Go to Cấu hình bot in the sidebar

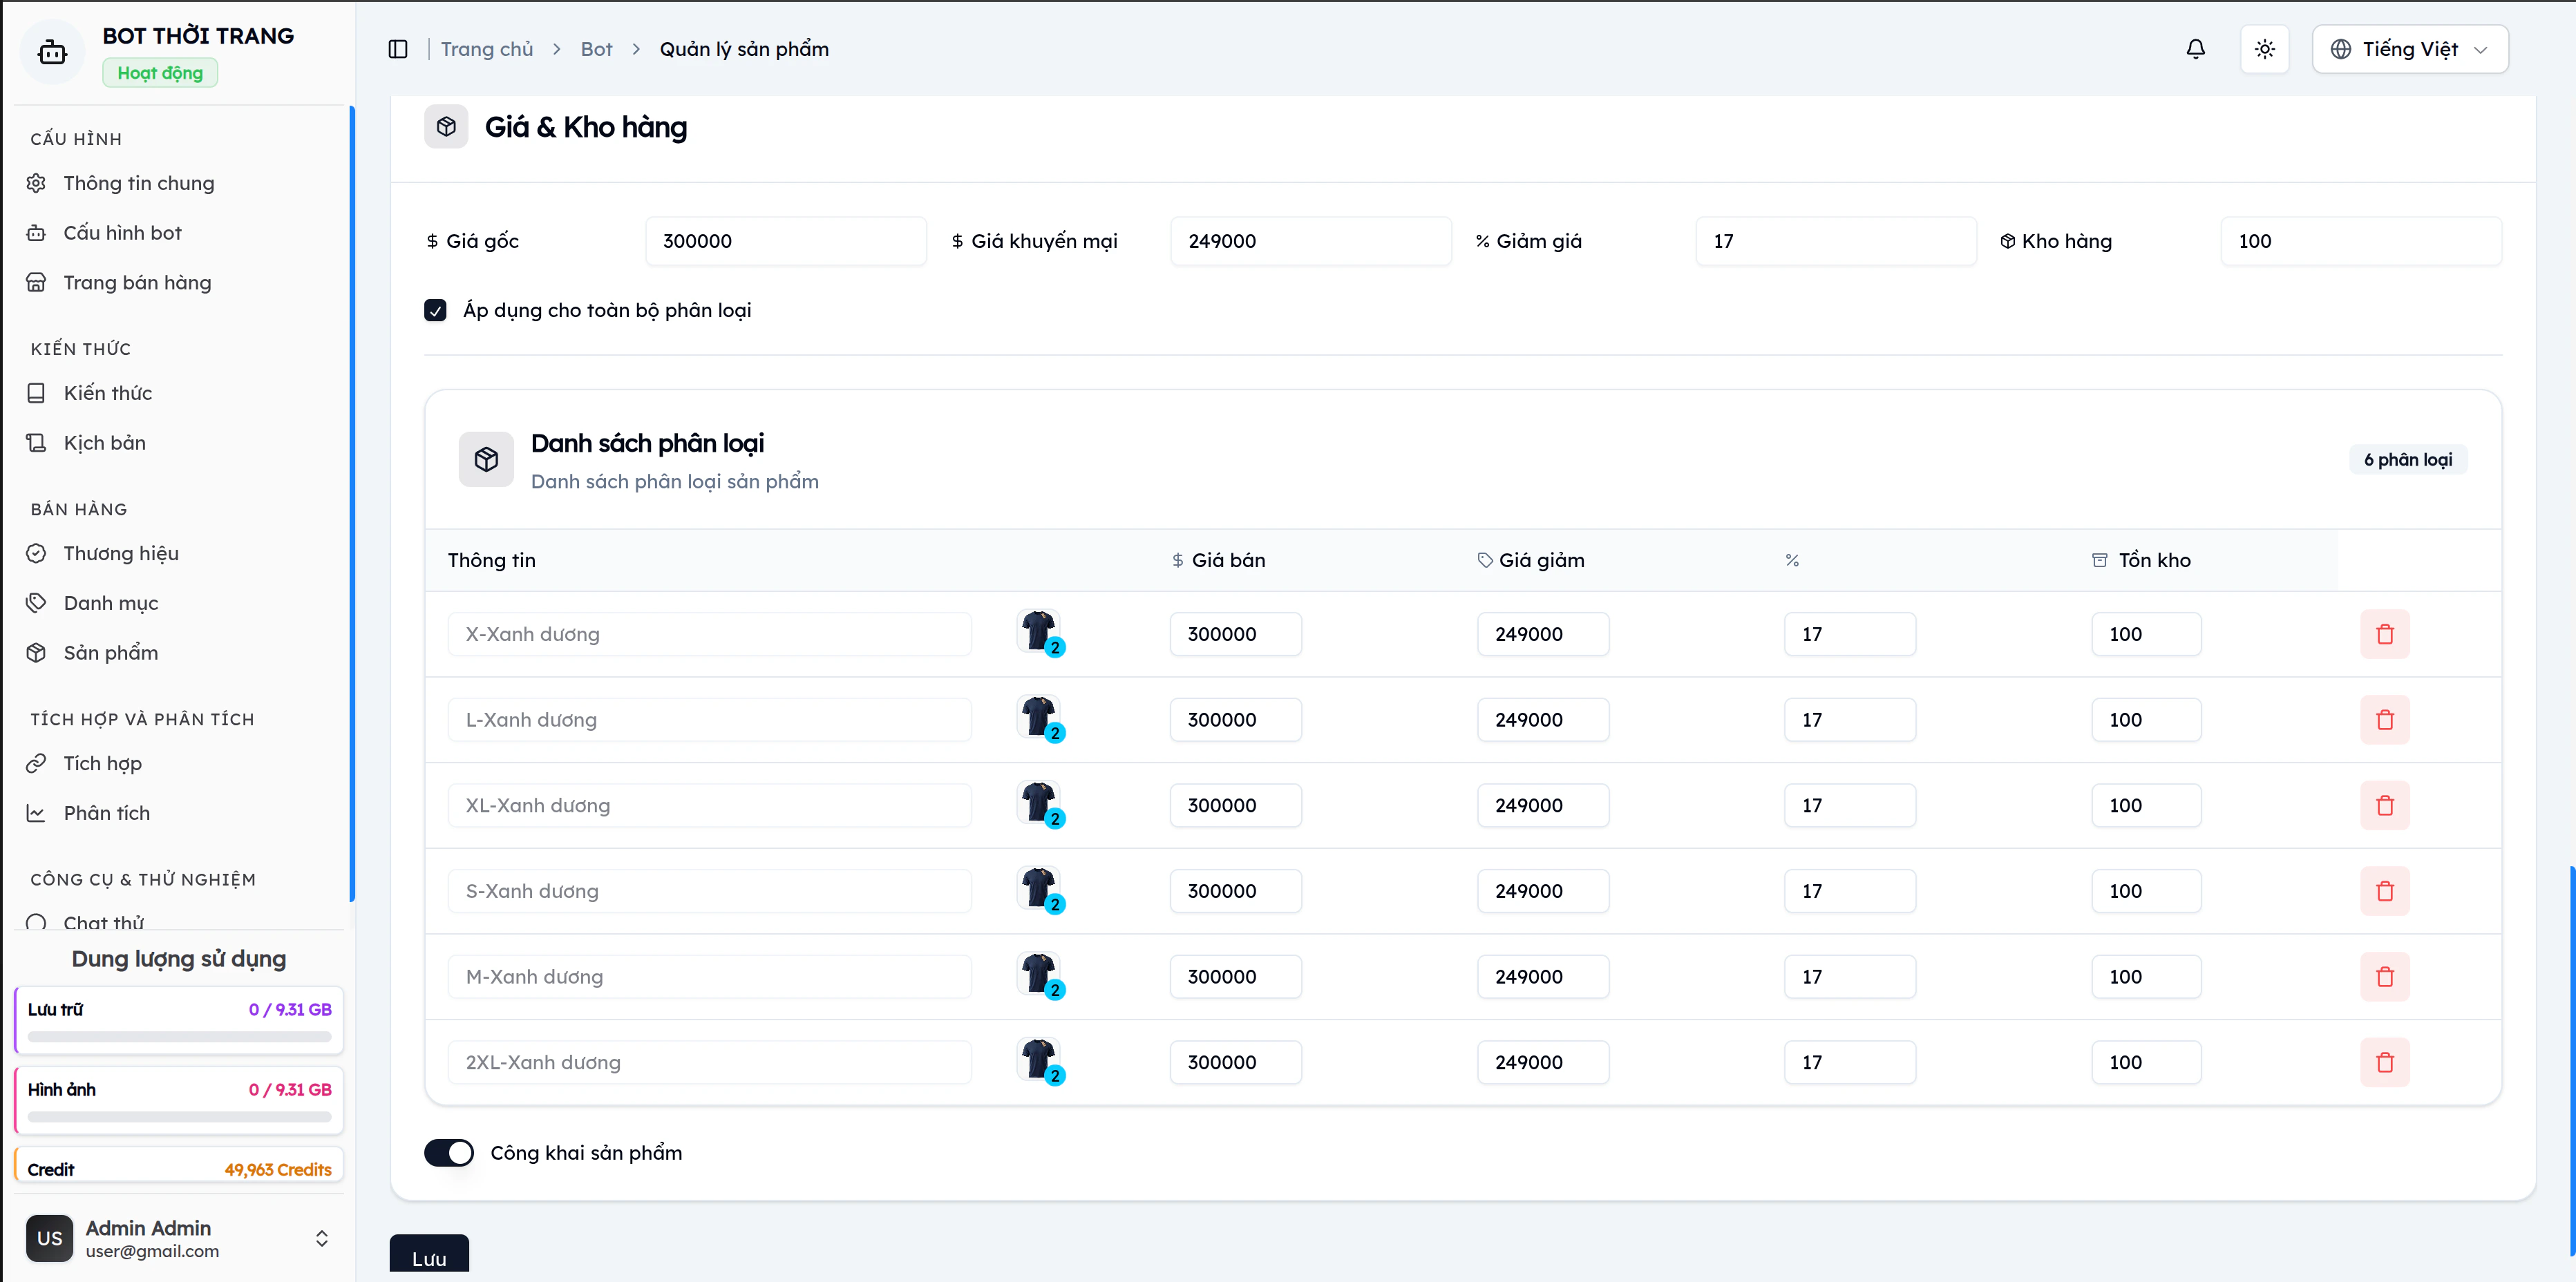[122, 233]
